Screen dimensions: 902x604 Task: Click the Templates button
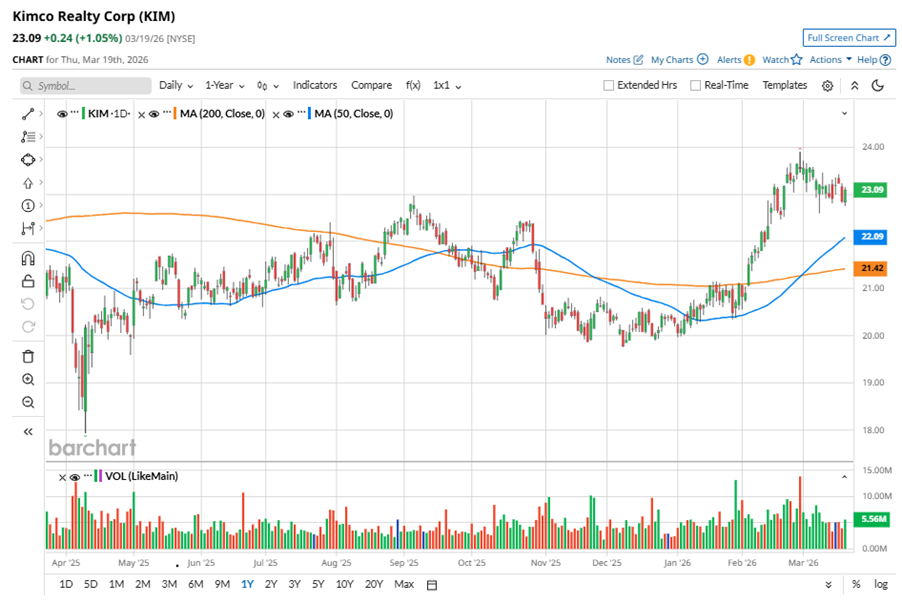[785, 86]
